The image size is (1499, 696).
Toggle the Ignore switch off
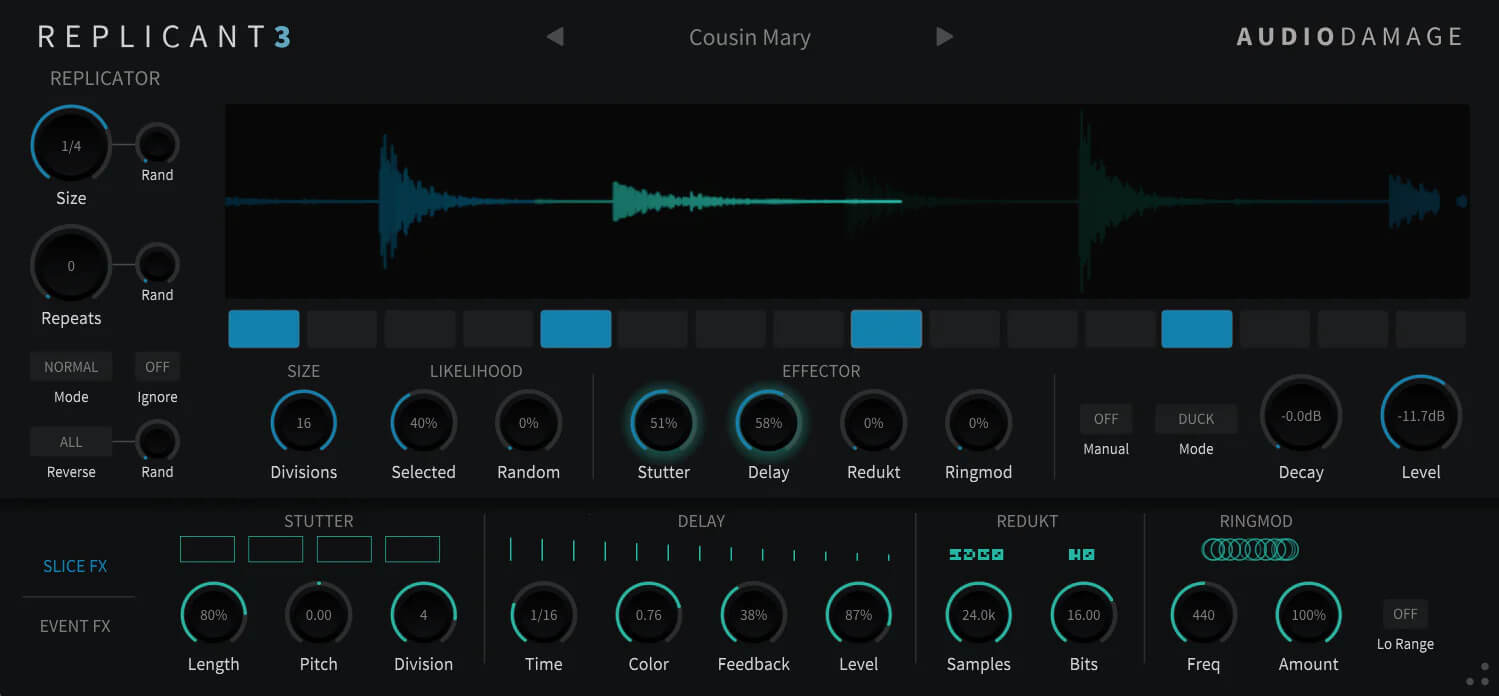[156, 366]
